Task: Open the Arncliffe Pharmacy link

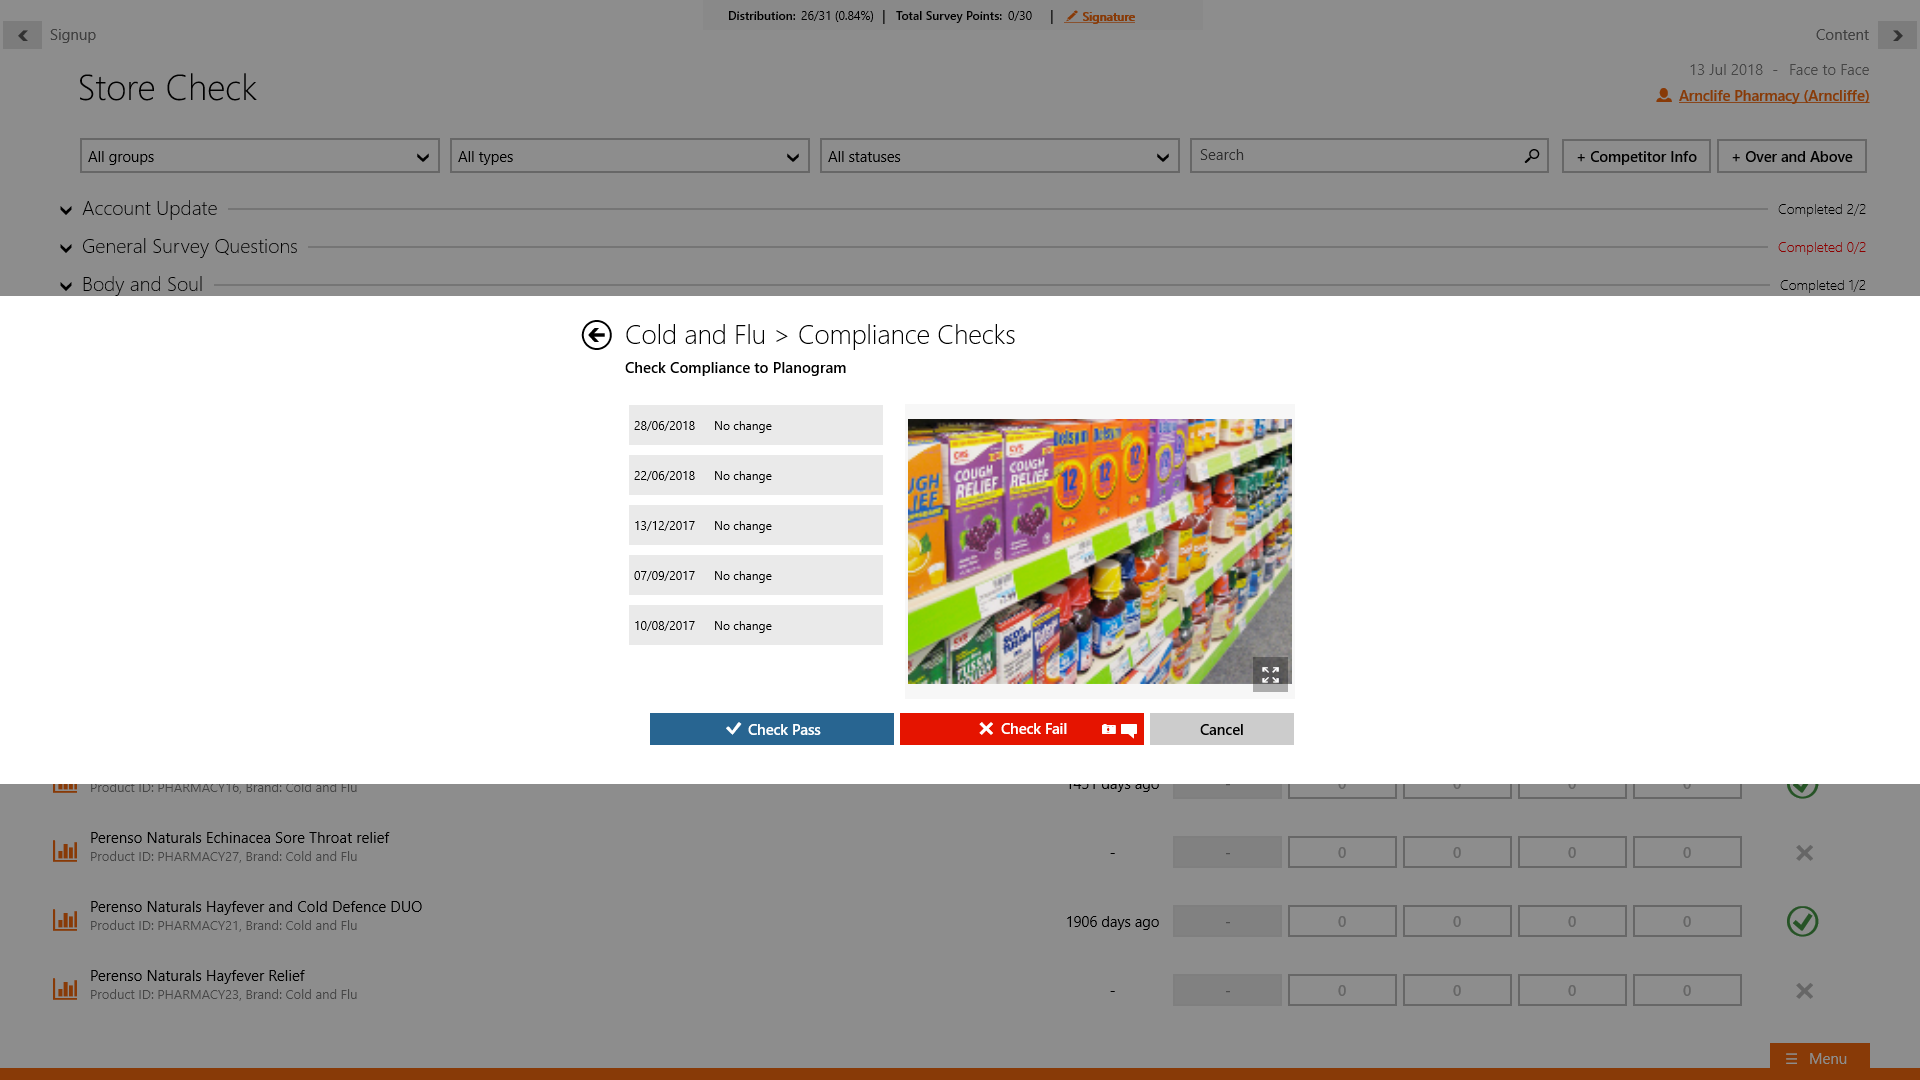Action: [1773, 96]
